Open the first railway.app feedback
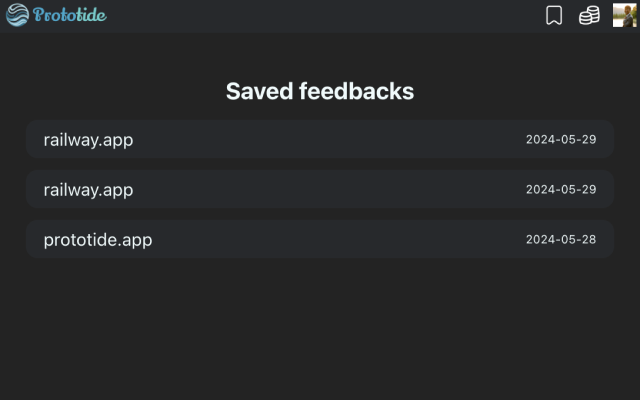The image size is (640, 400). click(88, 140)
